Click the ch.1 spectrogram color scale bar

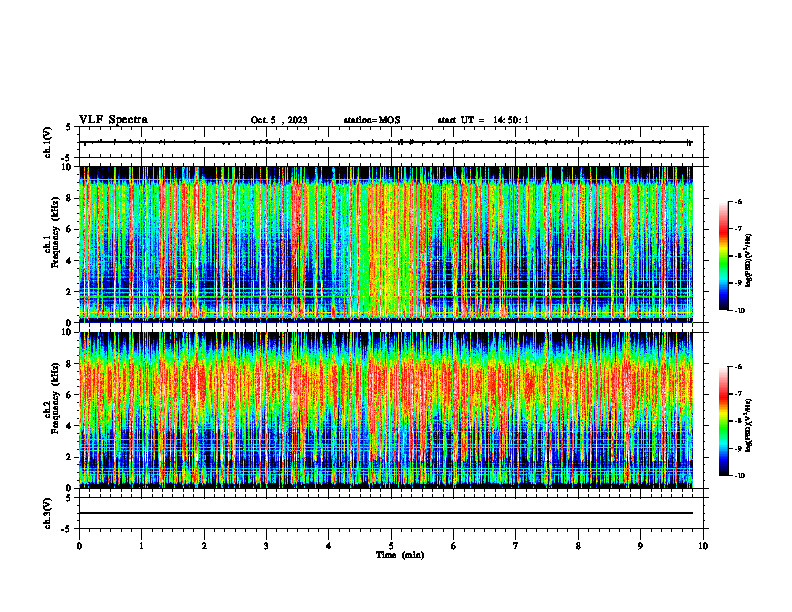tap(723, 255)
